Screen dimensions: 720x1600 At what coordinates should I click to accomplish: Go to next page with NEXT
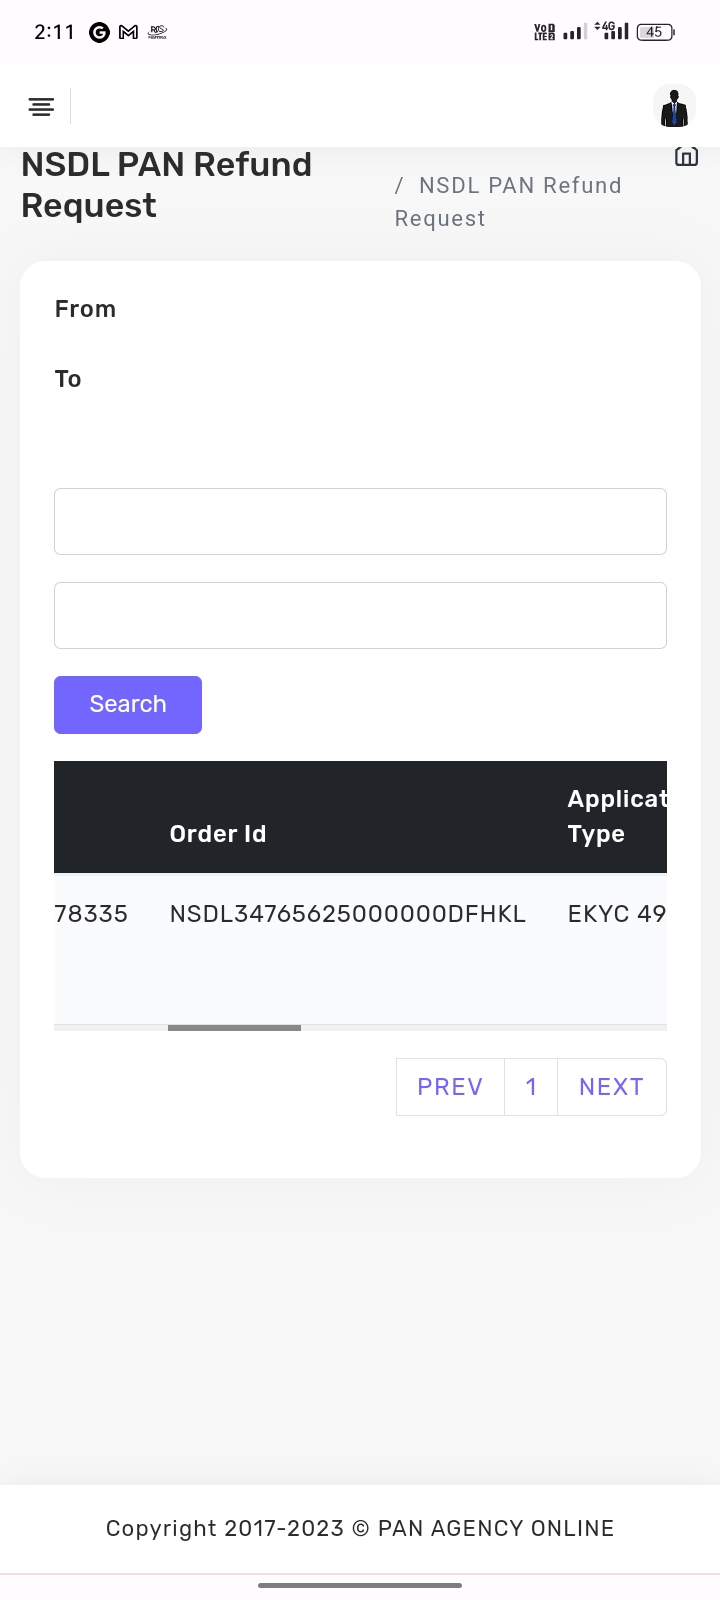click(611, 1087)
